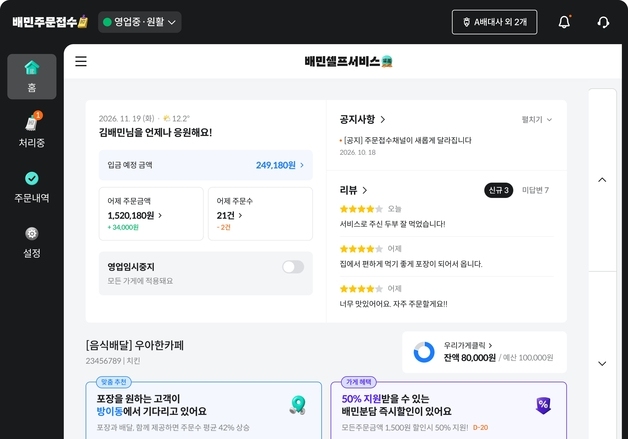The height and width of the screenshot is (439, 628).
Task: Click the percent shield discount icon
Action: click(x=543, y=405)
